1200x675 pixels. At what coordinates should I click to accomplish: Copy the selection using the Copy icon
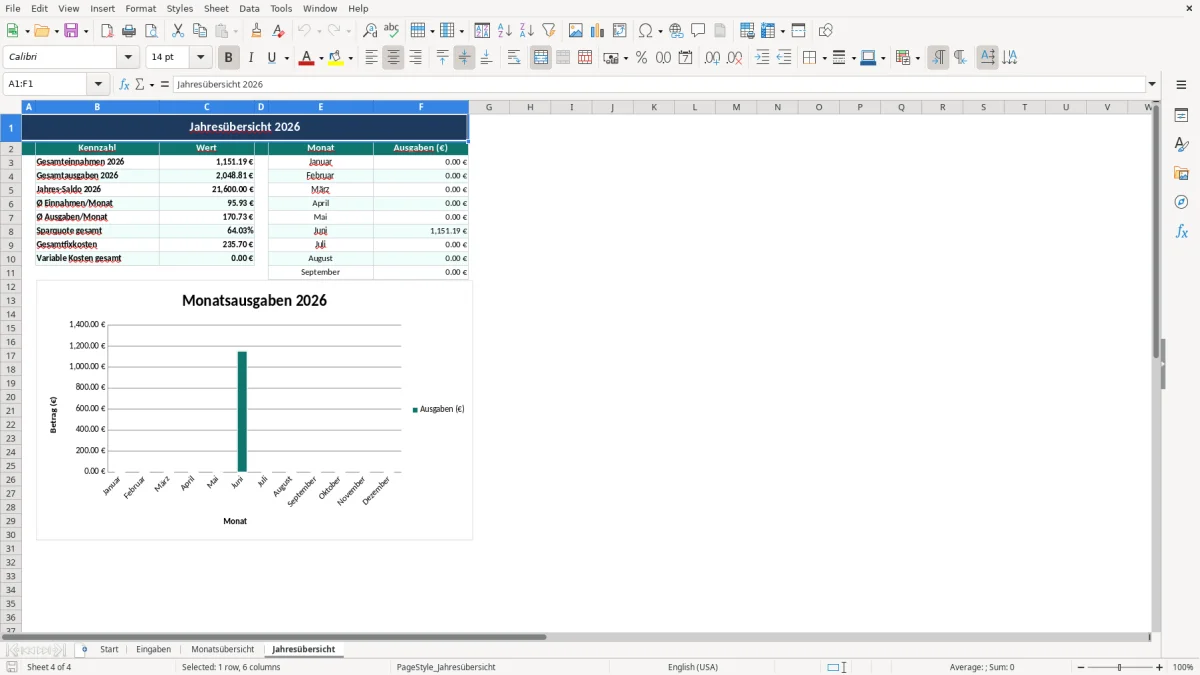tap(200, 31)
